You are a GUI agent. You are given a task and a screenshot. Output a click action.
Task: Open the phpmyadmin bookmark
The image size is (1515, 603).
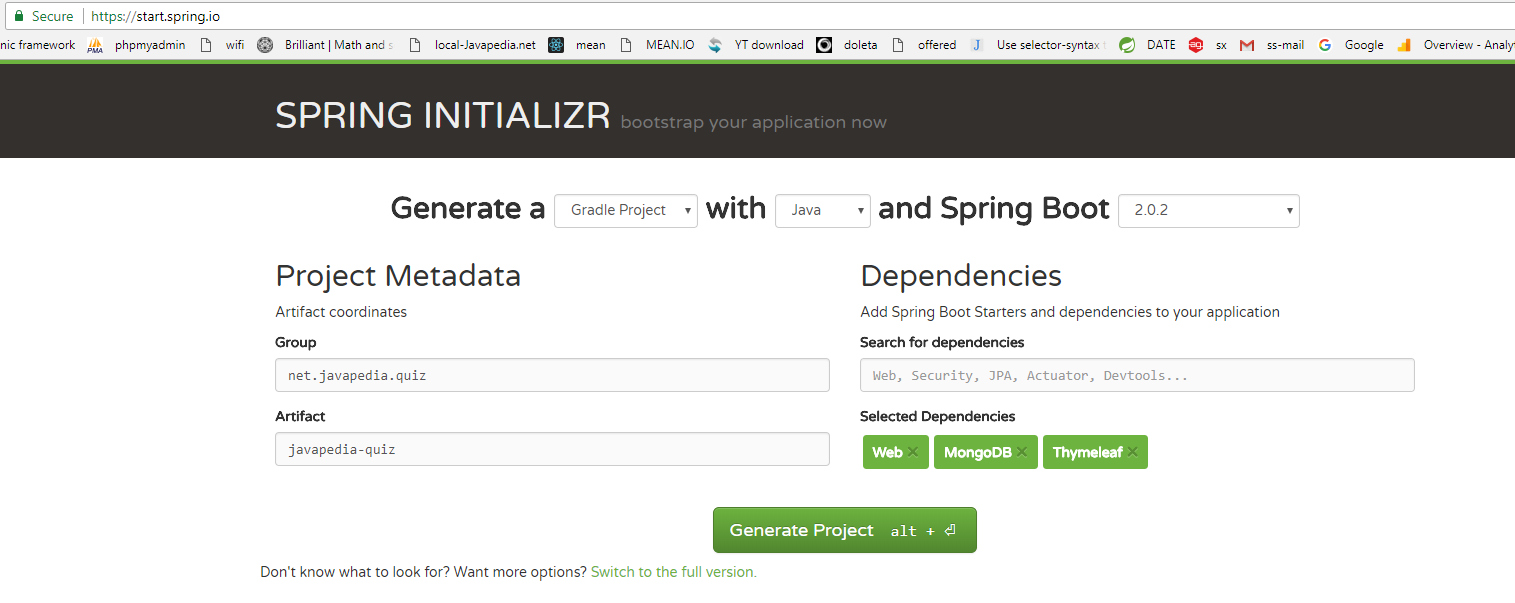(x=138, y=45)
